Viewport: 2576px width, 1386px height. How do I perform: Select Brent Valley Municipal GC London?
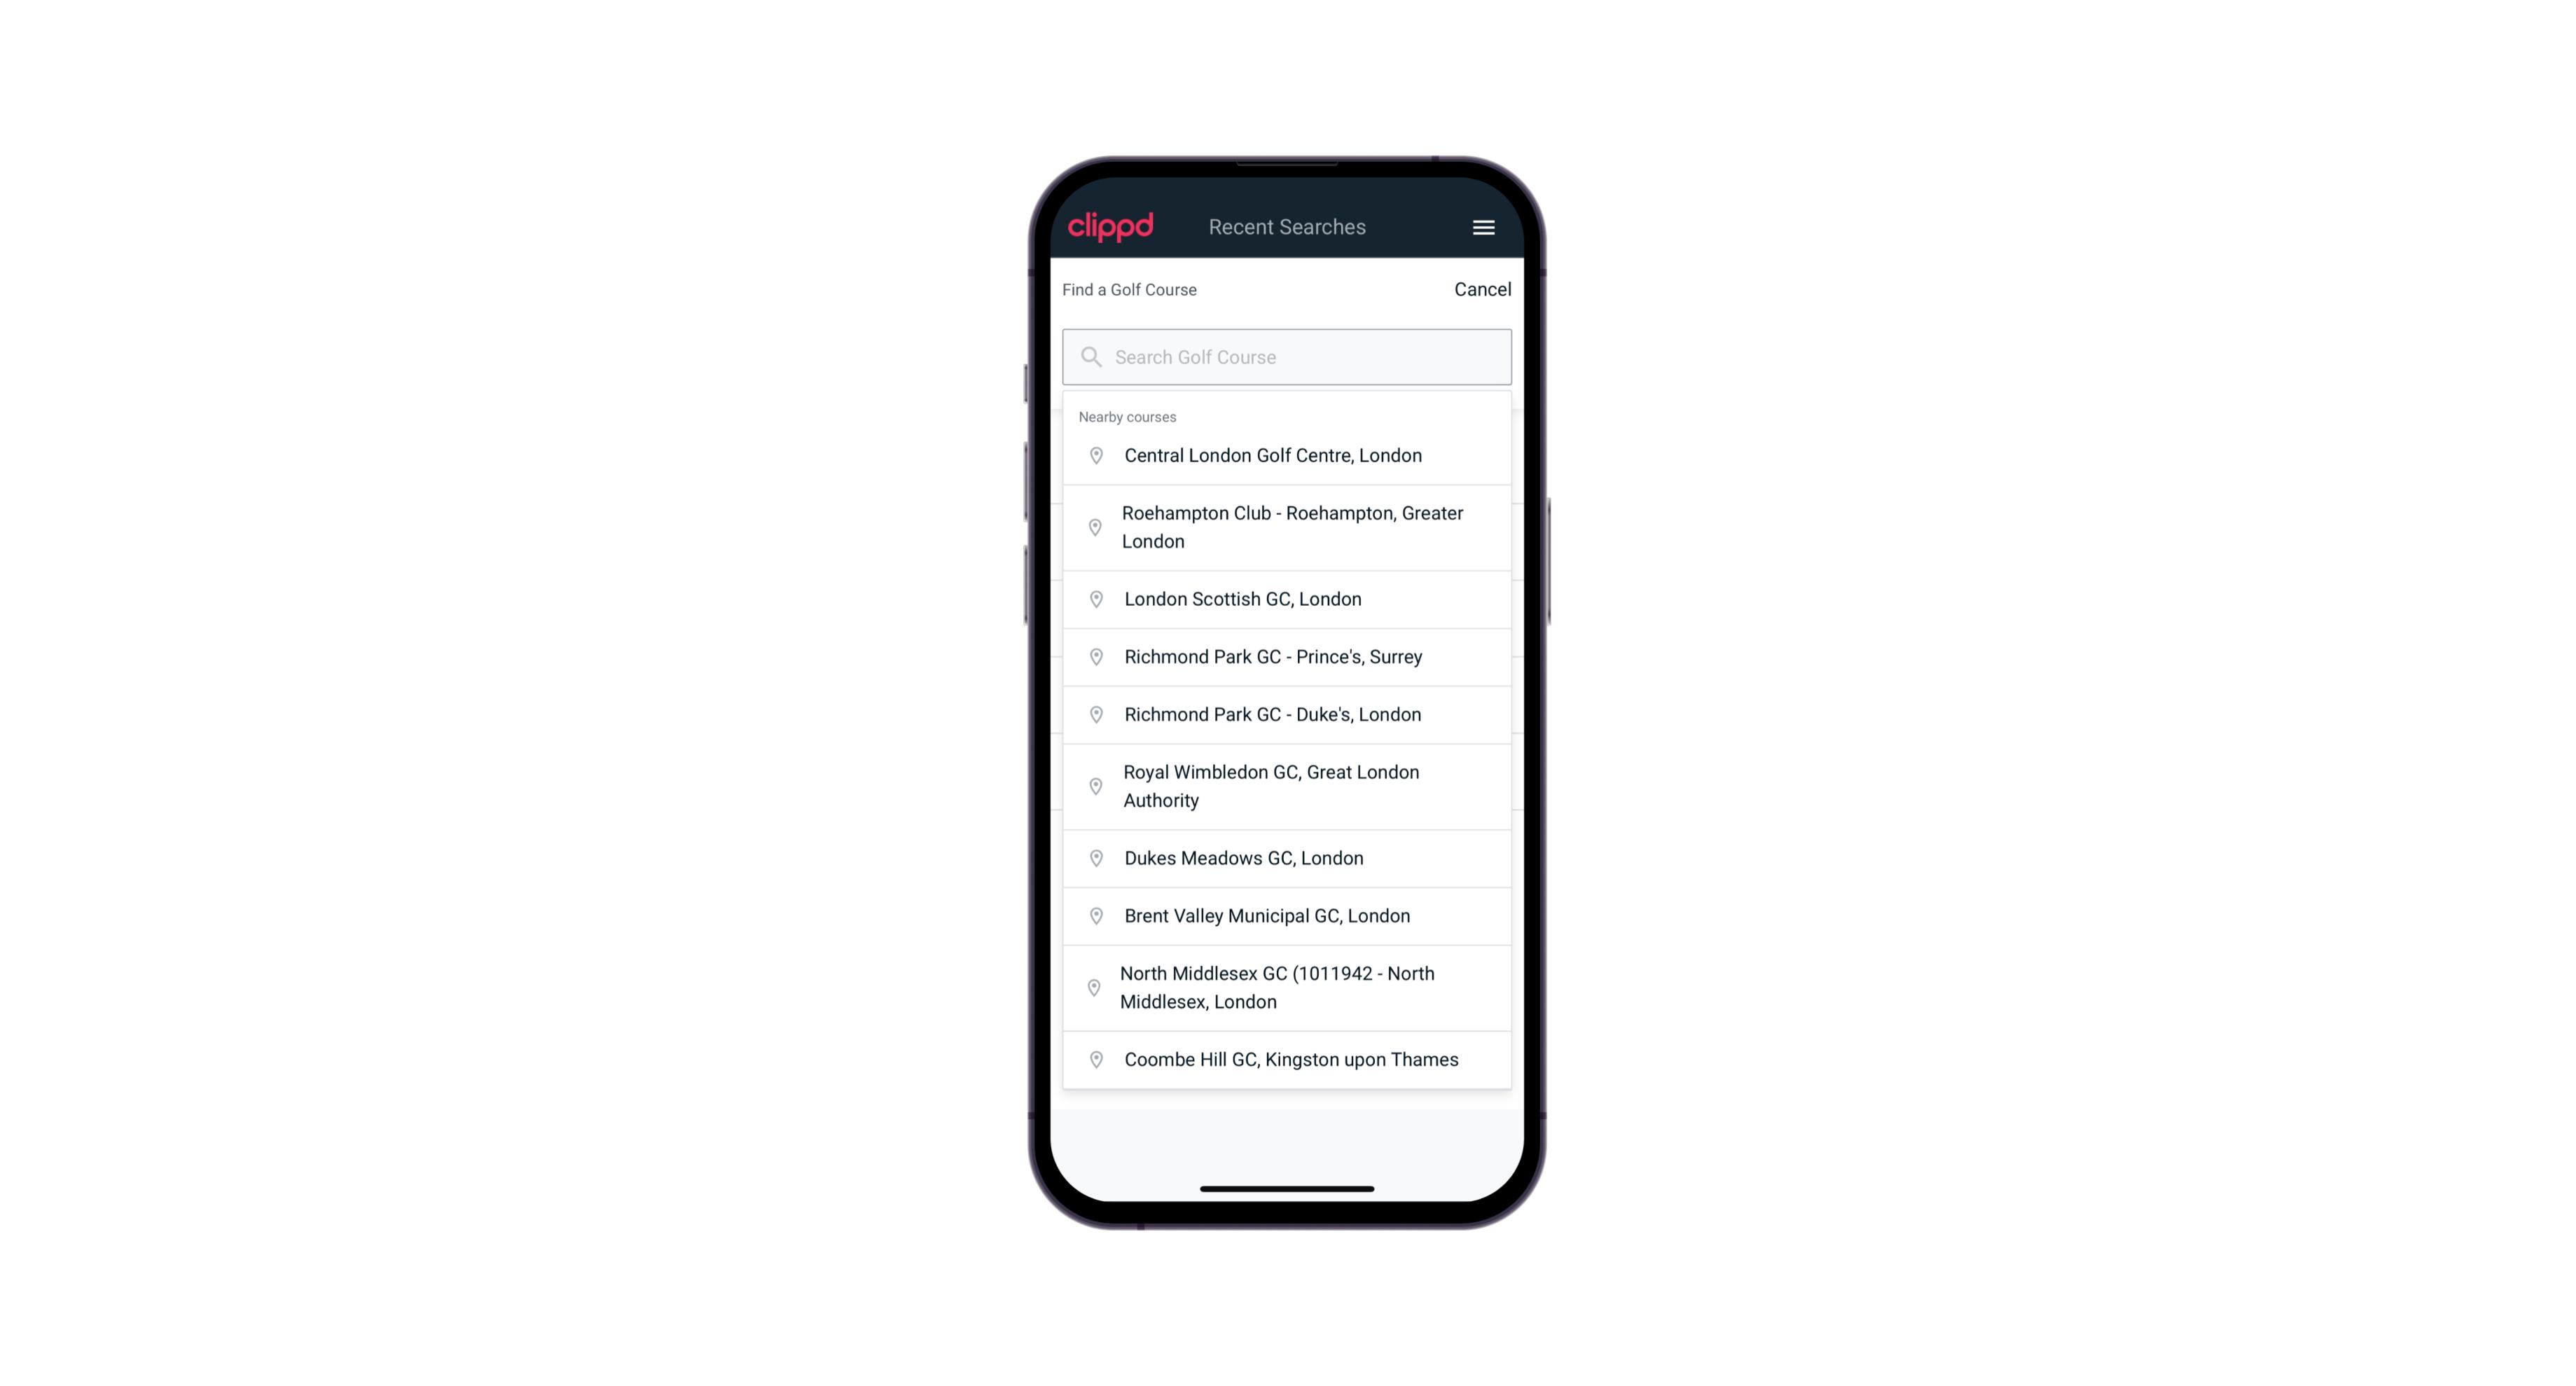point(1288,915)
